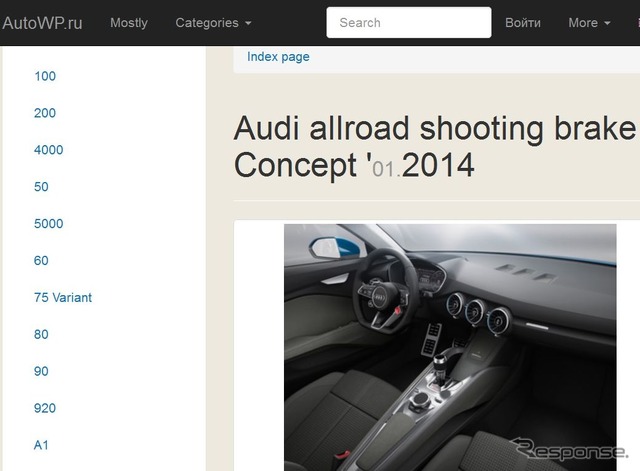Select model 100 in sidebar
640x471 pixels.
click(45, 76)
